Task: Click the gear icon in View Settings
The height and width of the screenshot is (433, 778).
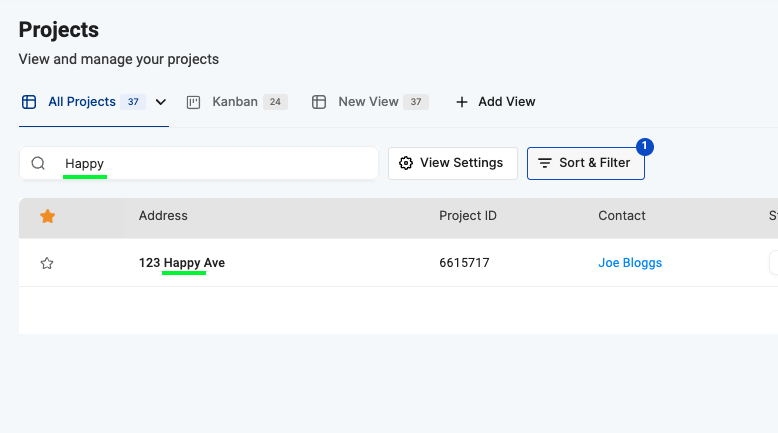Action: [x=406, y=163]
